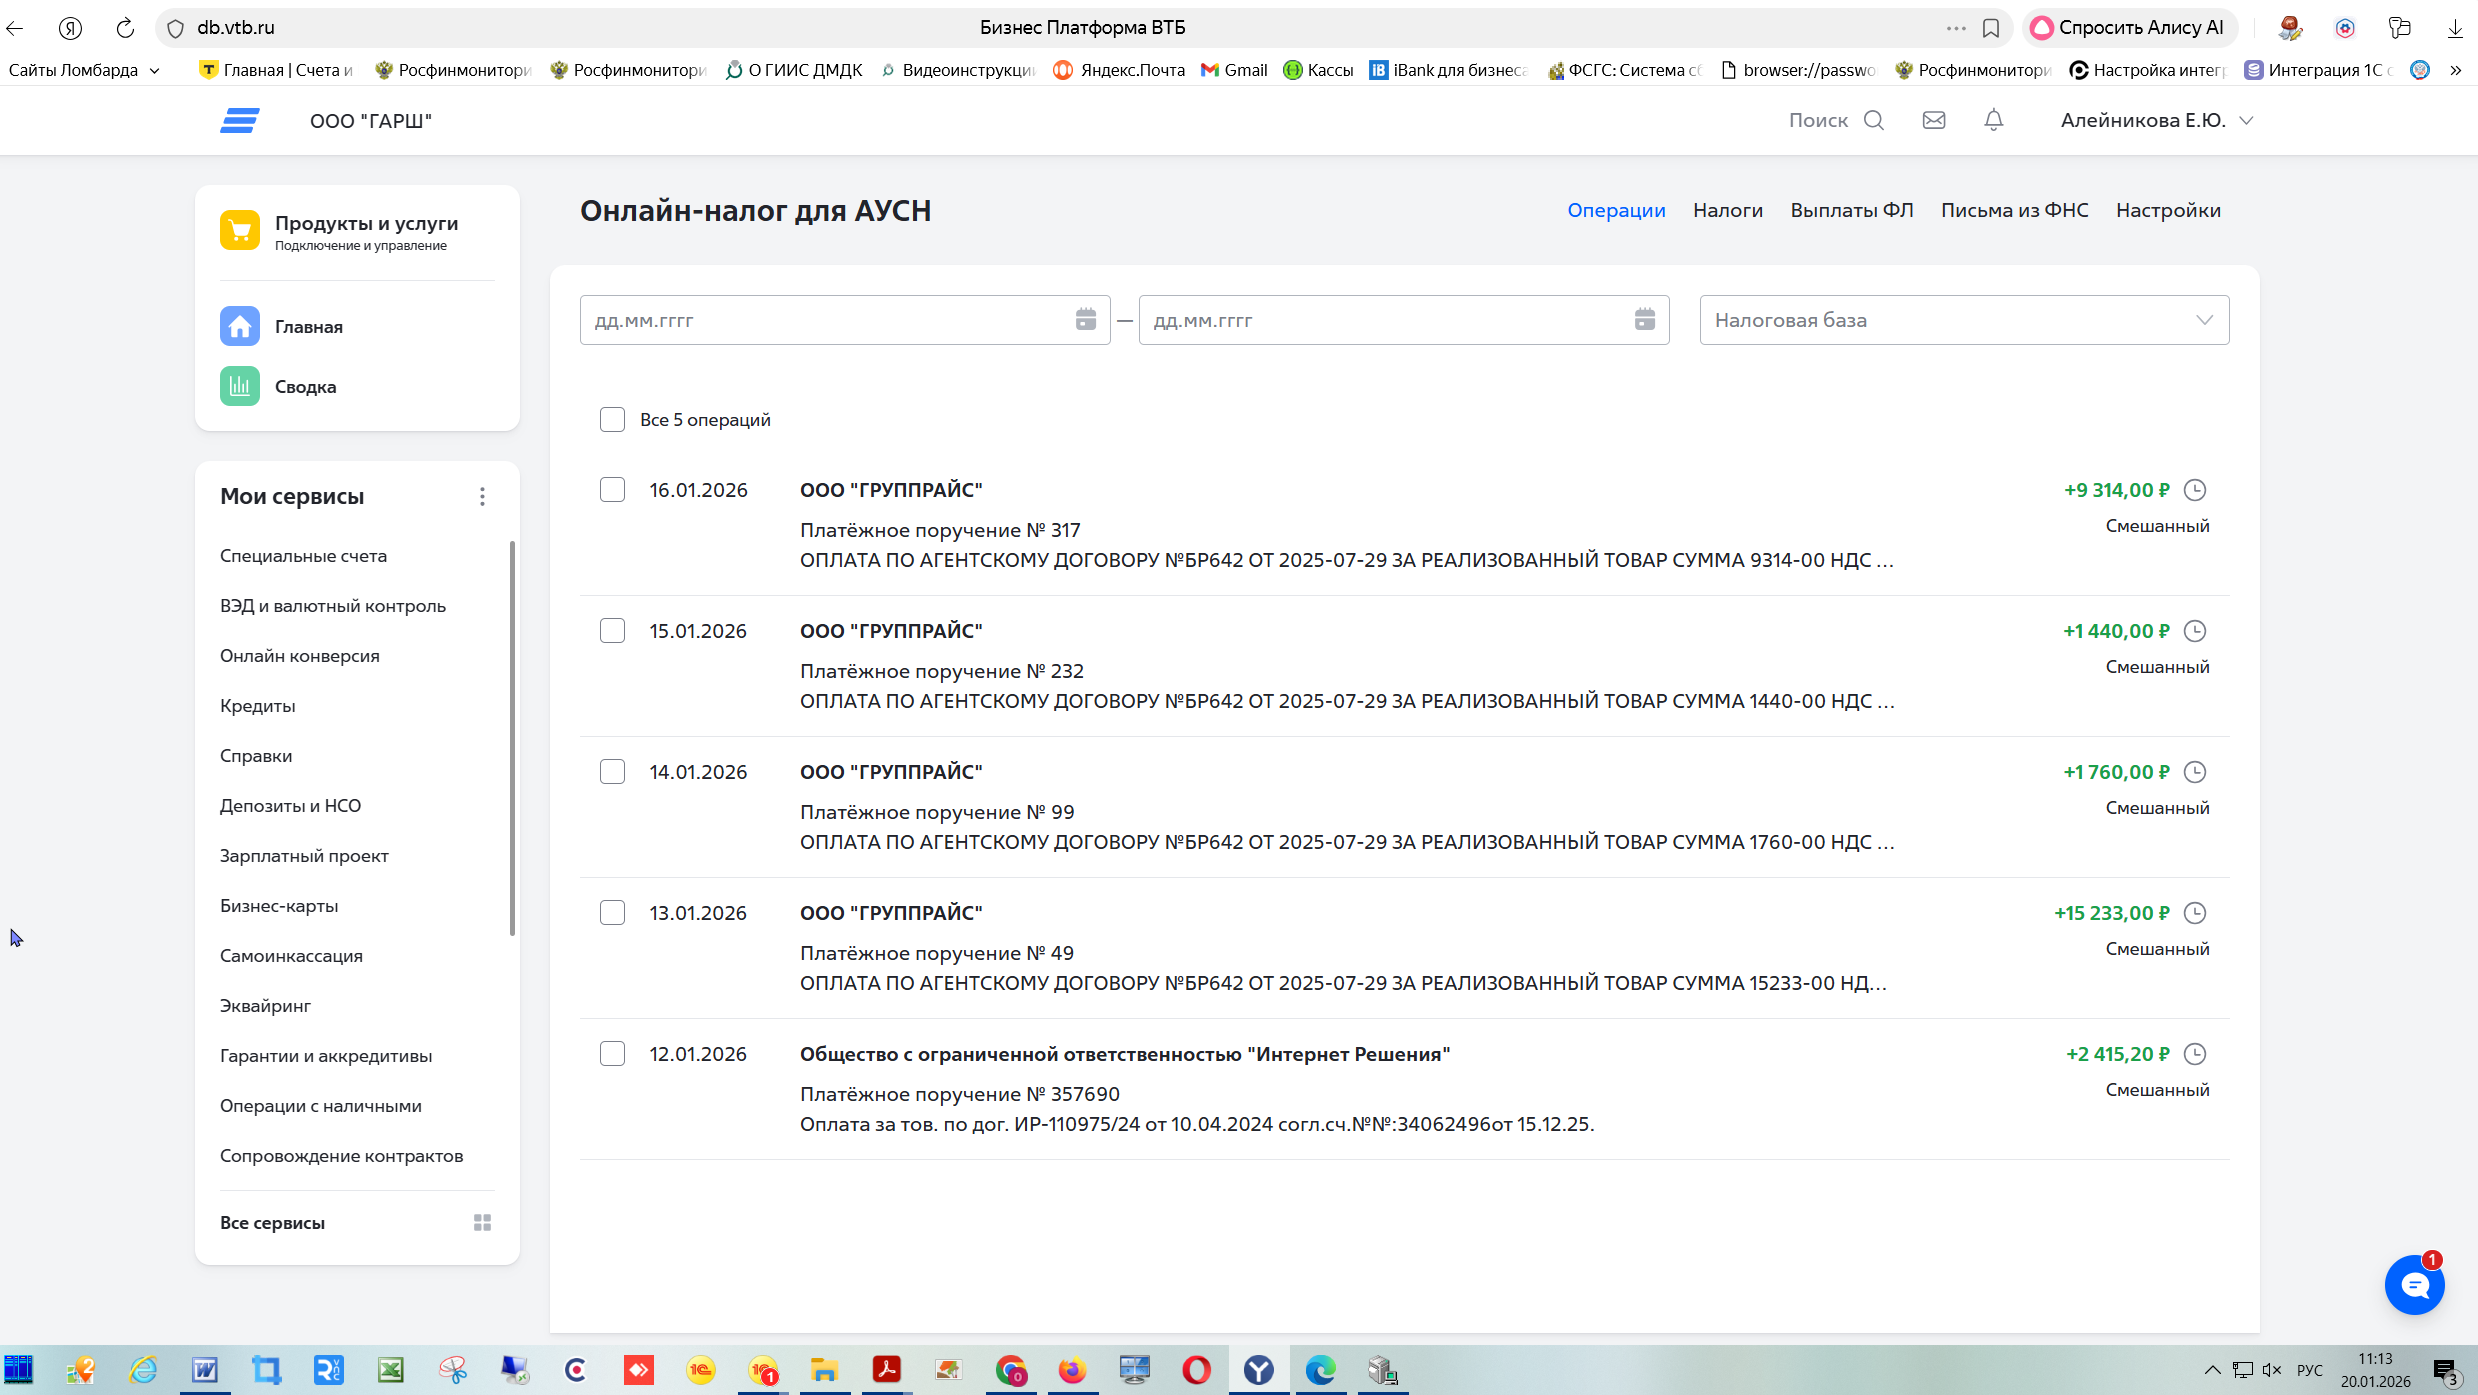Screen dimensions: 2478x1395
Task: Open Алейникова Е.Ю. user menu
Action: click(2156, 120)
